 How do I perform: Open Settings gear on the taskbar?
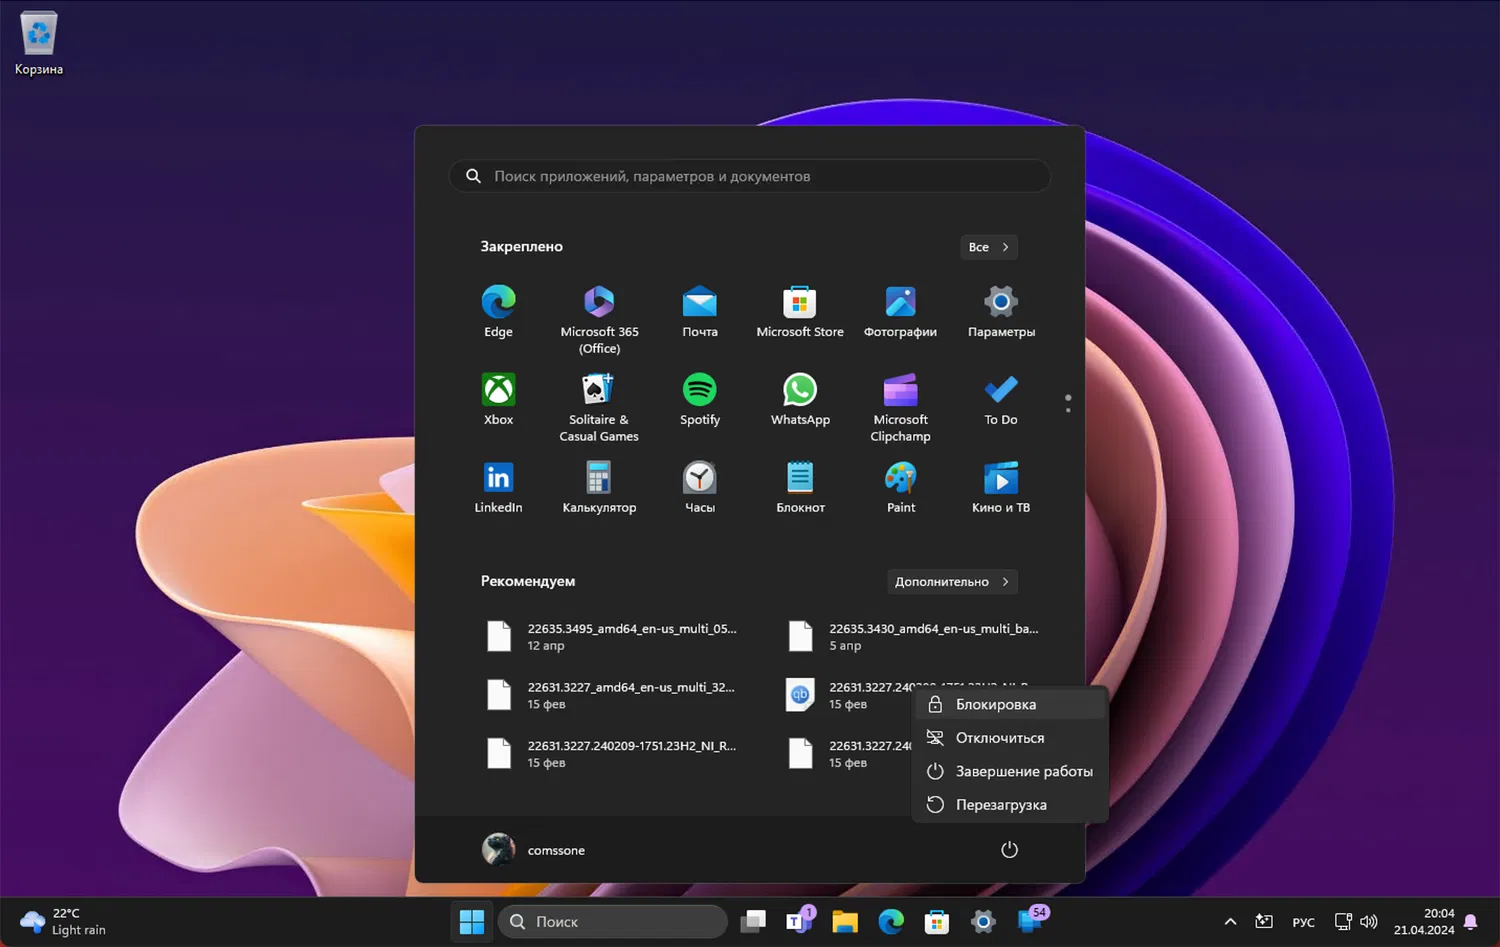click(983, 922)
